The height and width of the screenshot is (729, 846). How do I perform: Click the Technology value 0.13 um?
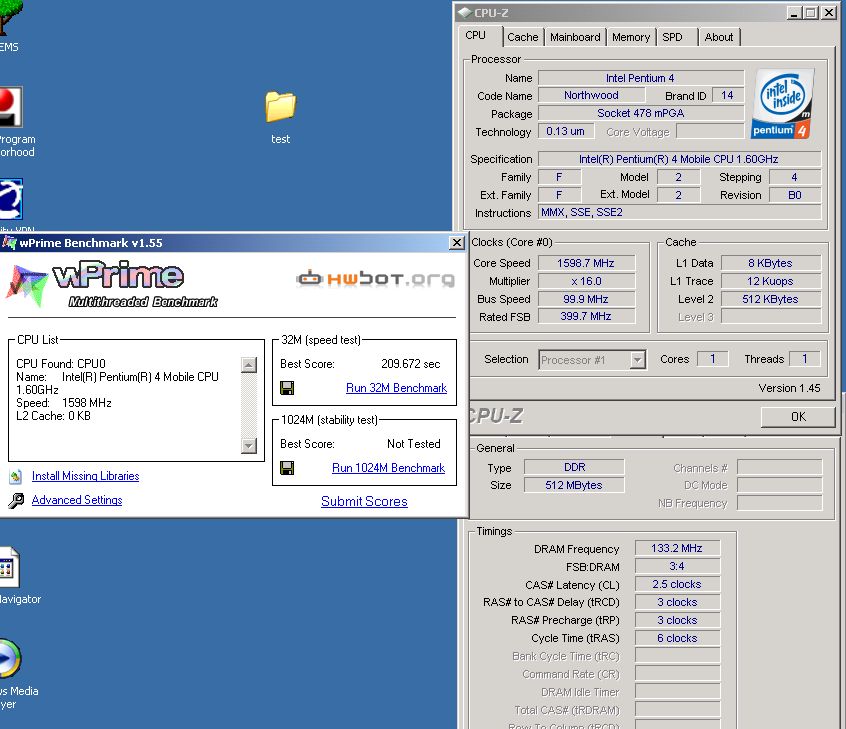point(565,131)
